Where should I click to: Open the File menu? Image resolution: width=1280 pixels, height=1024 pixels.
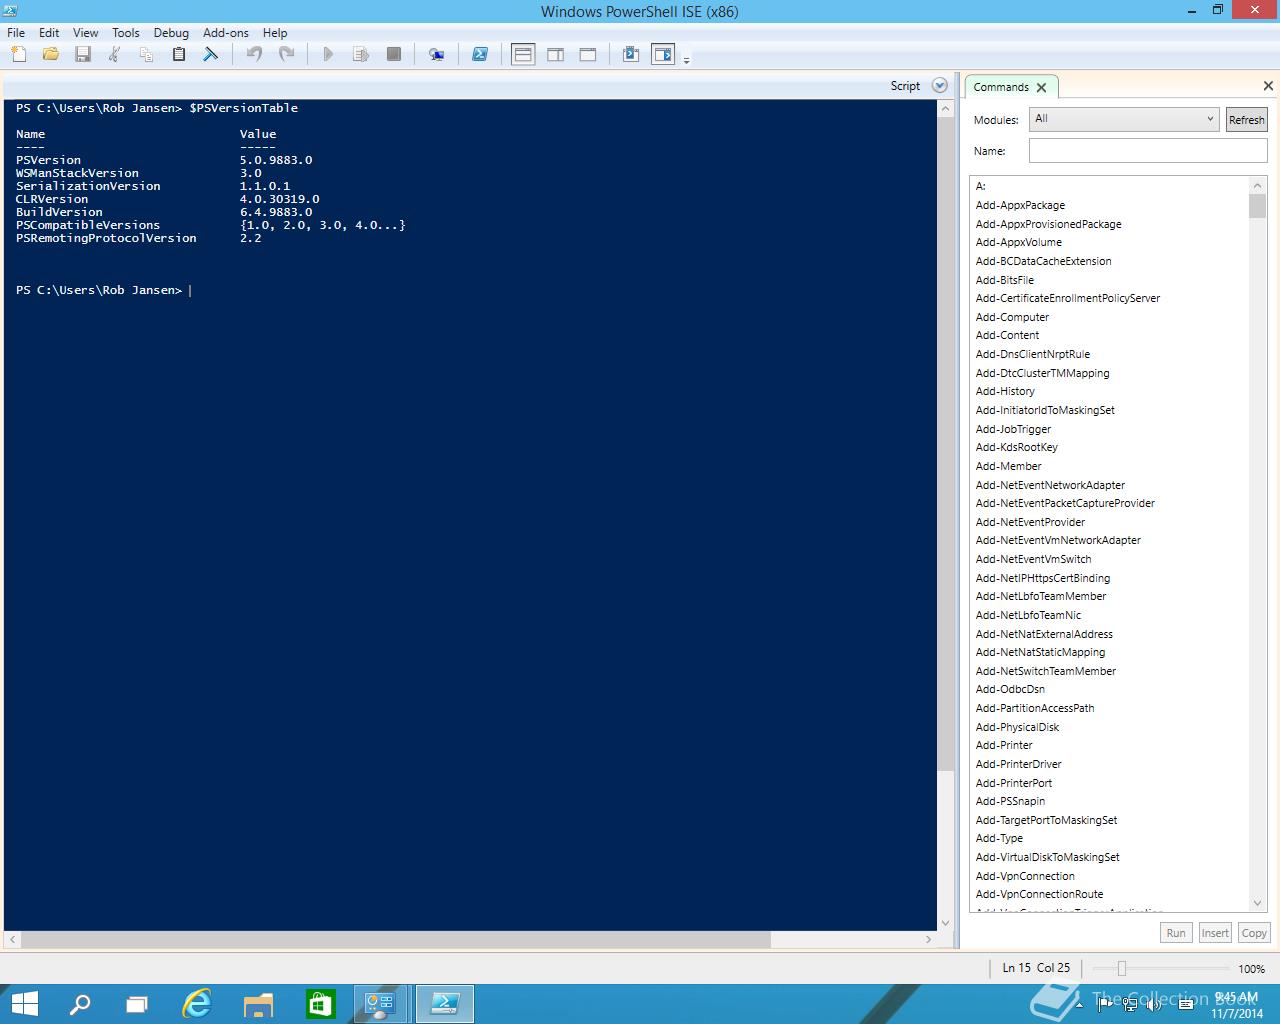pyautogui.click(x=16, y=33)
